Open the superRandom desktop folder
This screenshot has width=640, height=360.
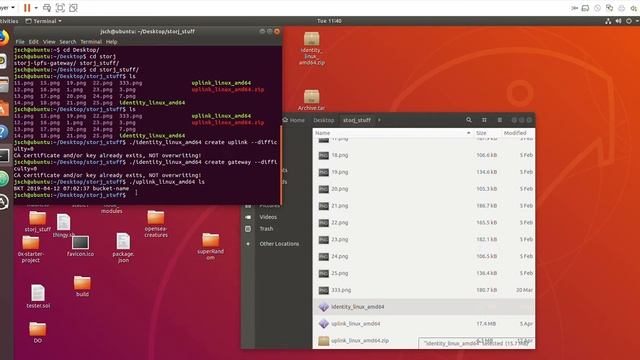[x=210, y=246]
